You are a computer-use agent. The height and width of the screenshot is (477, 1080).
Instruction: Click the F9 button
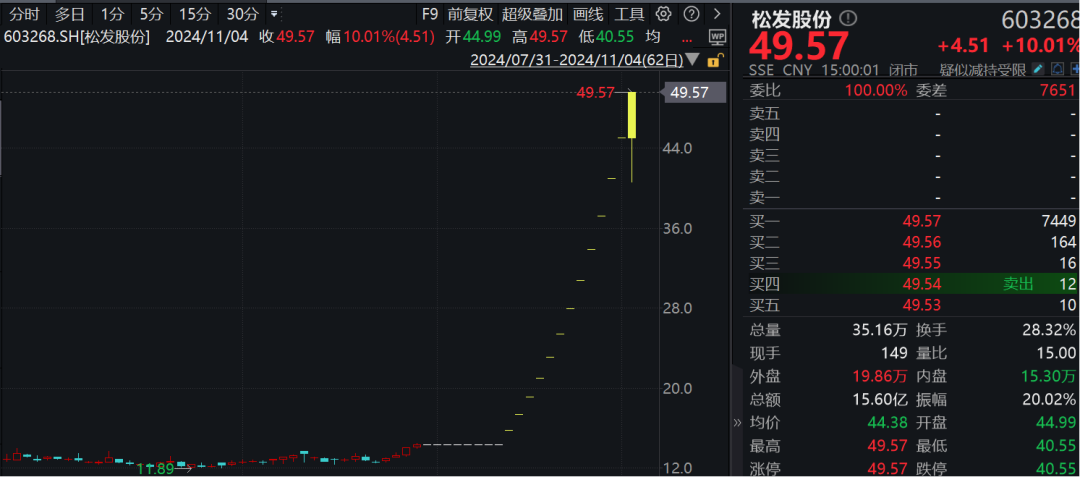(429, 14)
